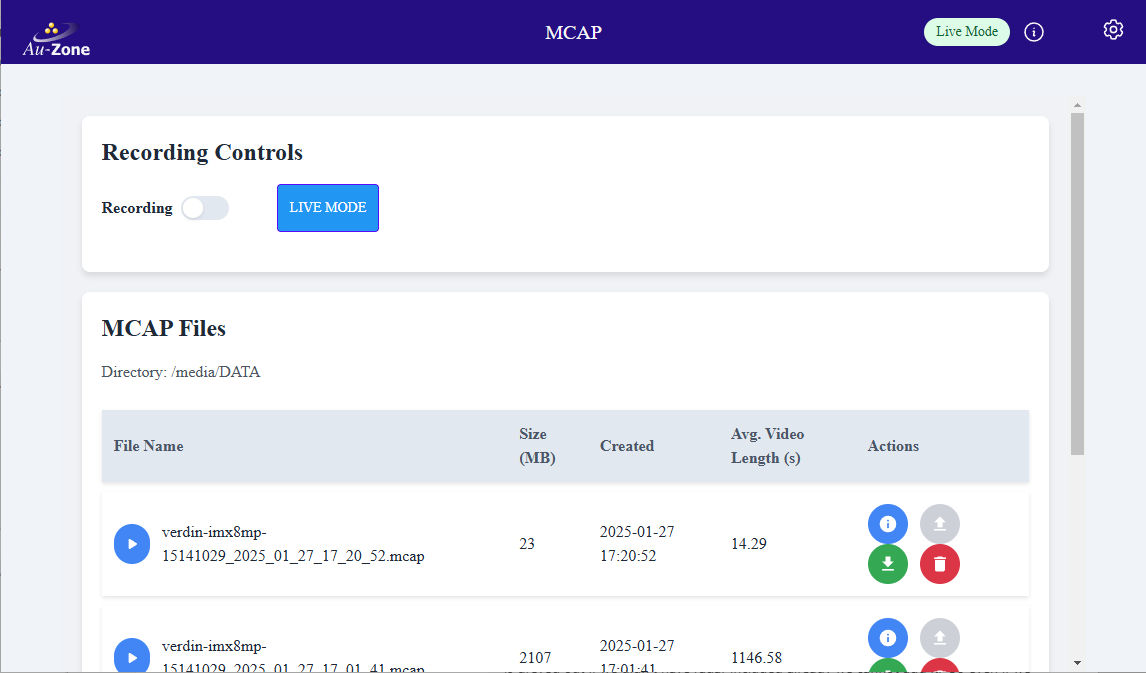The image size is (1146, 673).
Task: Upload the 17_01_41.mcap file
Action: click(939, 637)
